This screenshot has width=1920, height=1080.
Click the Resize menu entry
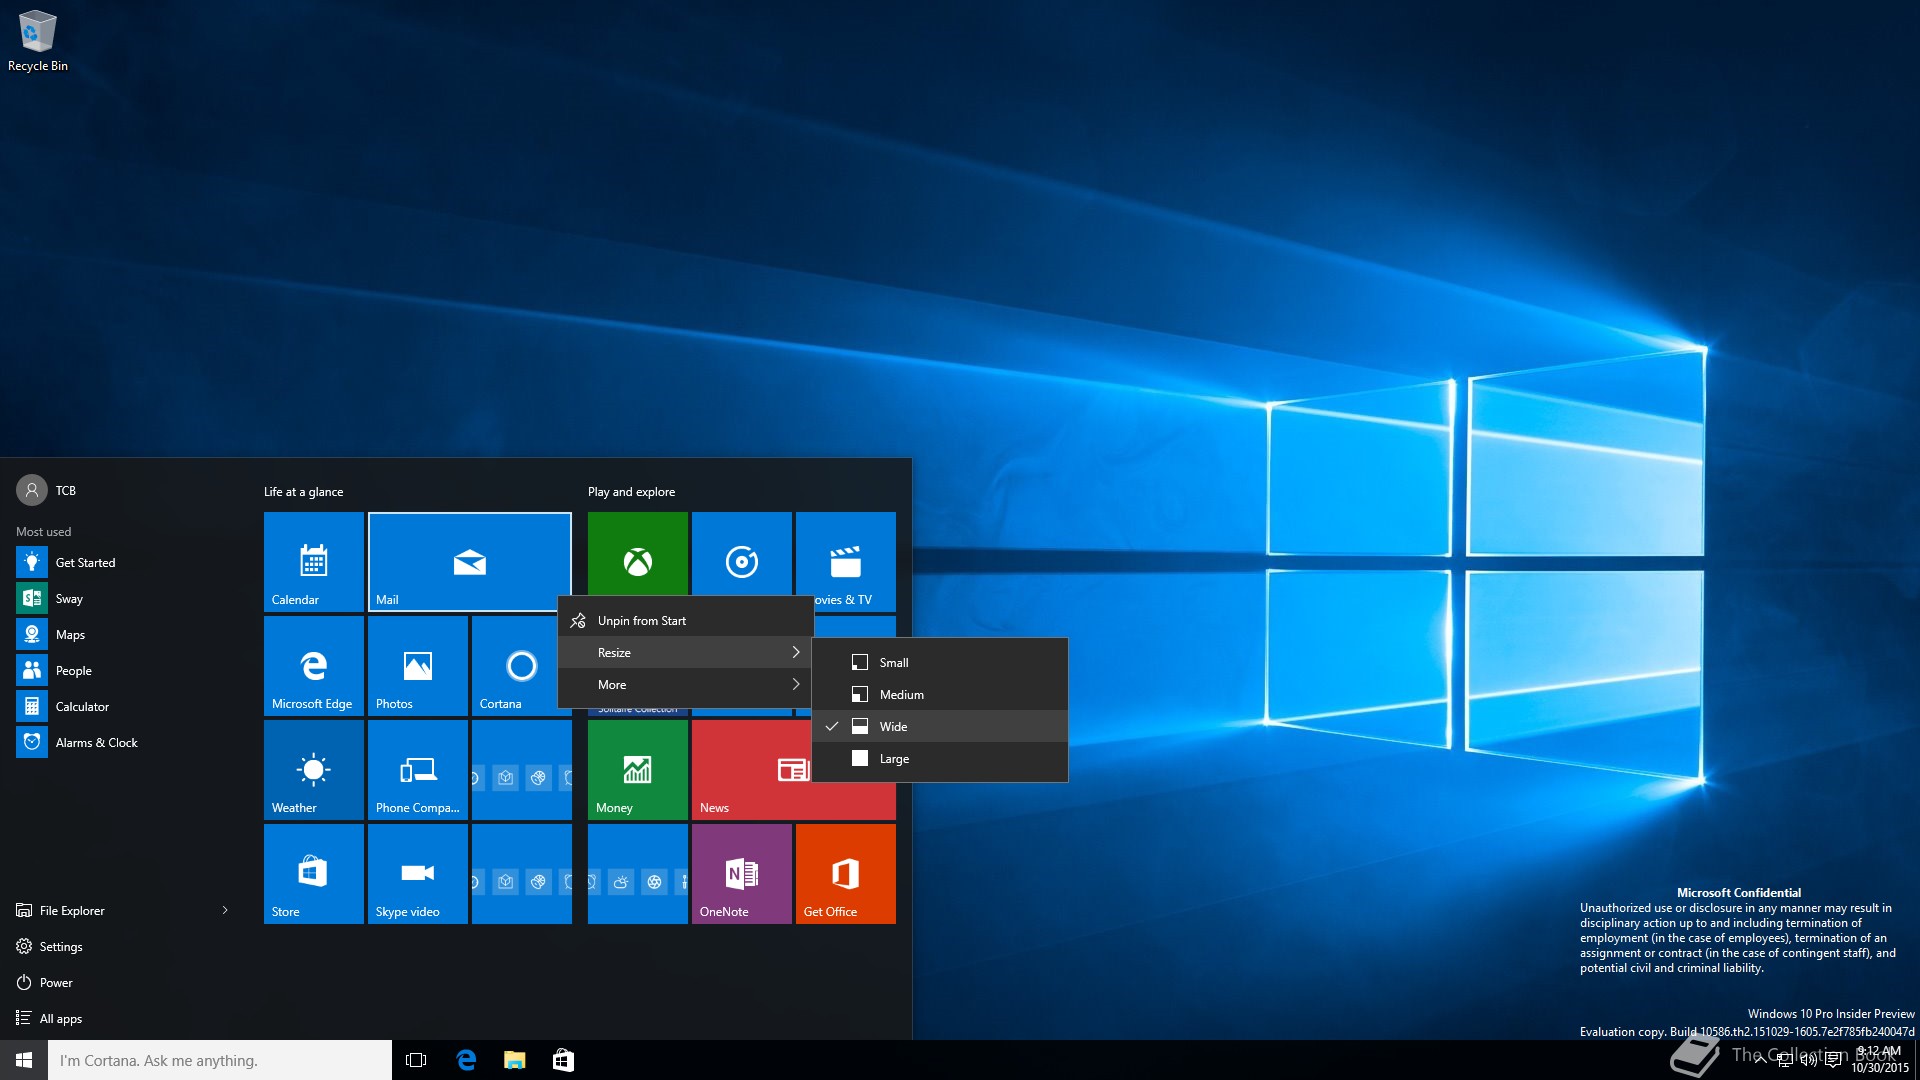[685, 652]
